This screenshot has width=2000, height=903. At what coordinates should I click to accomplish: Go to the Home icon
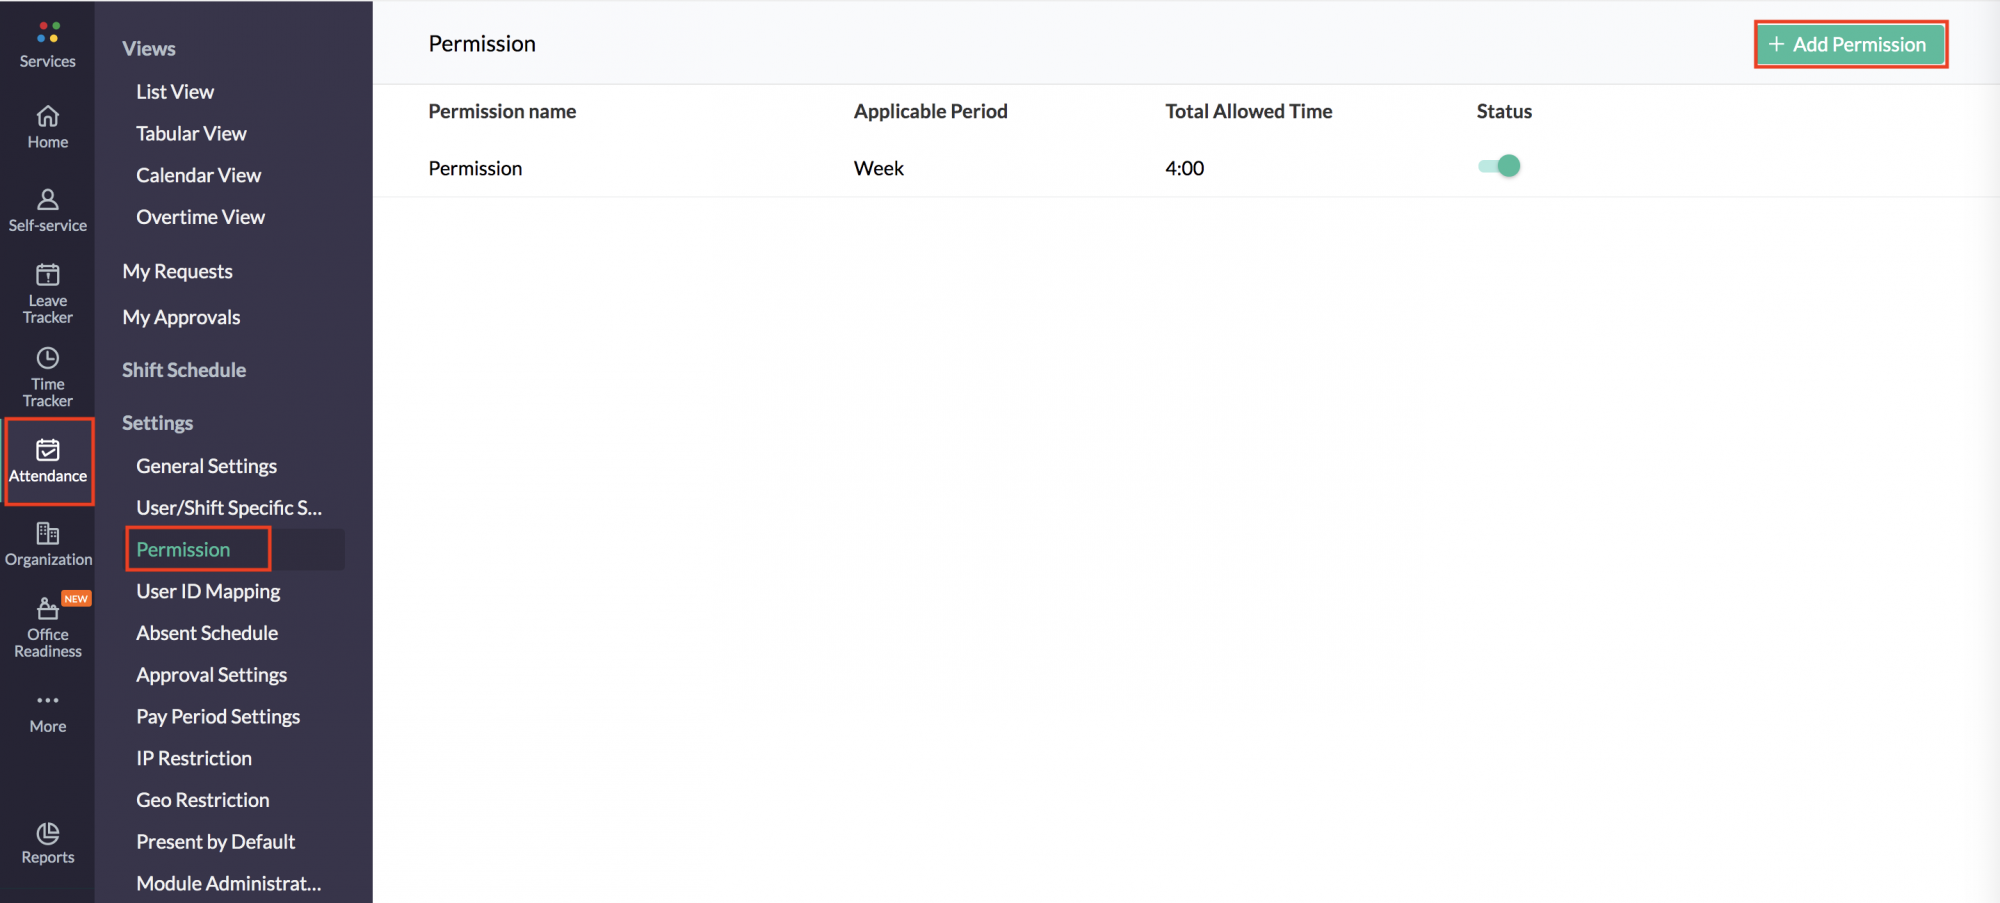coord(48,116)
